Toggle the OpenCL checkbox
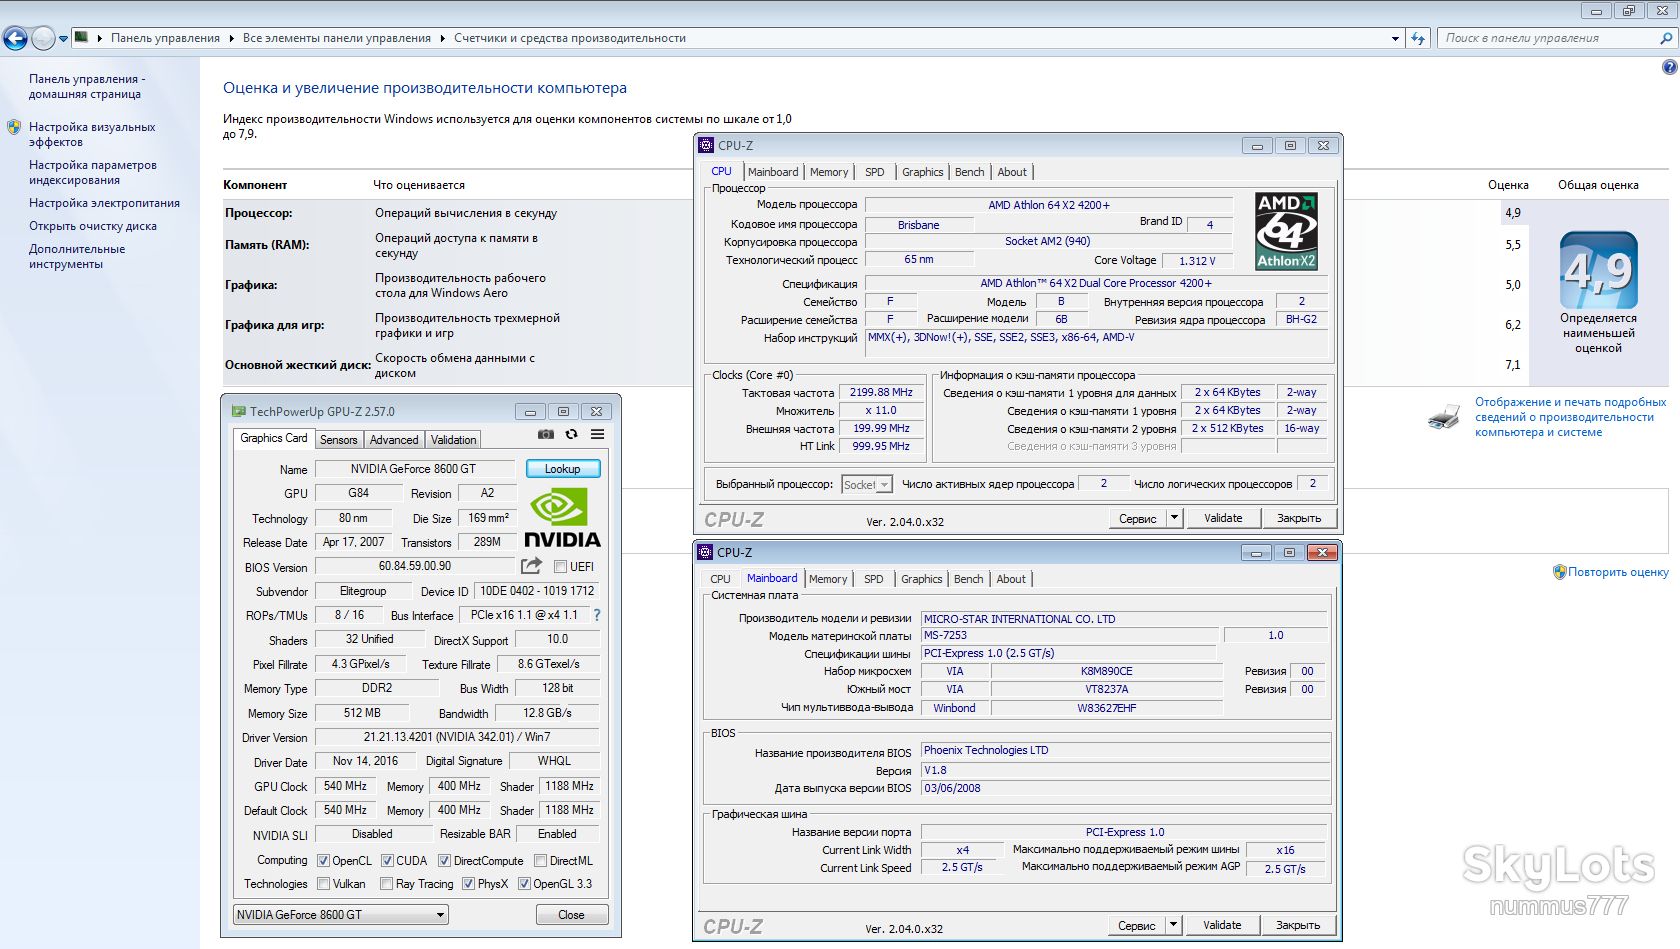1680x949 pixels. pyautogui.click(x=323, y=861)
